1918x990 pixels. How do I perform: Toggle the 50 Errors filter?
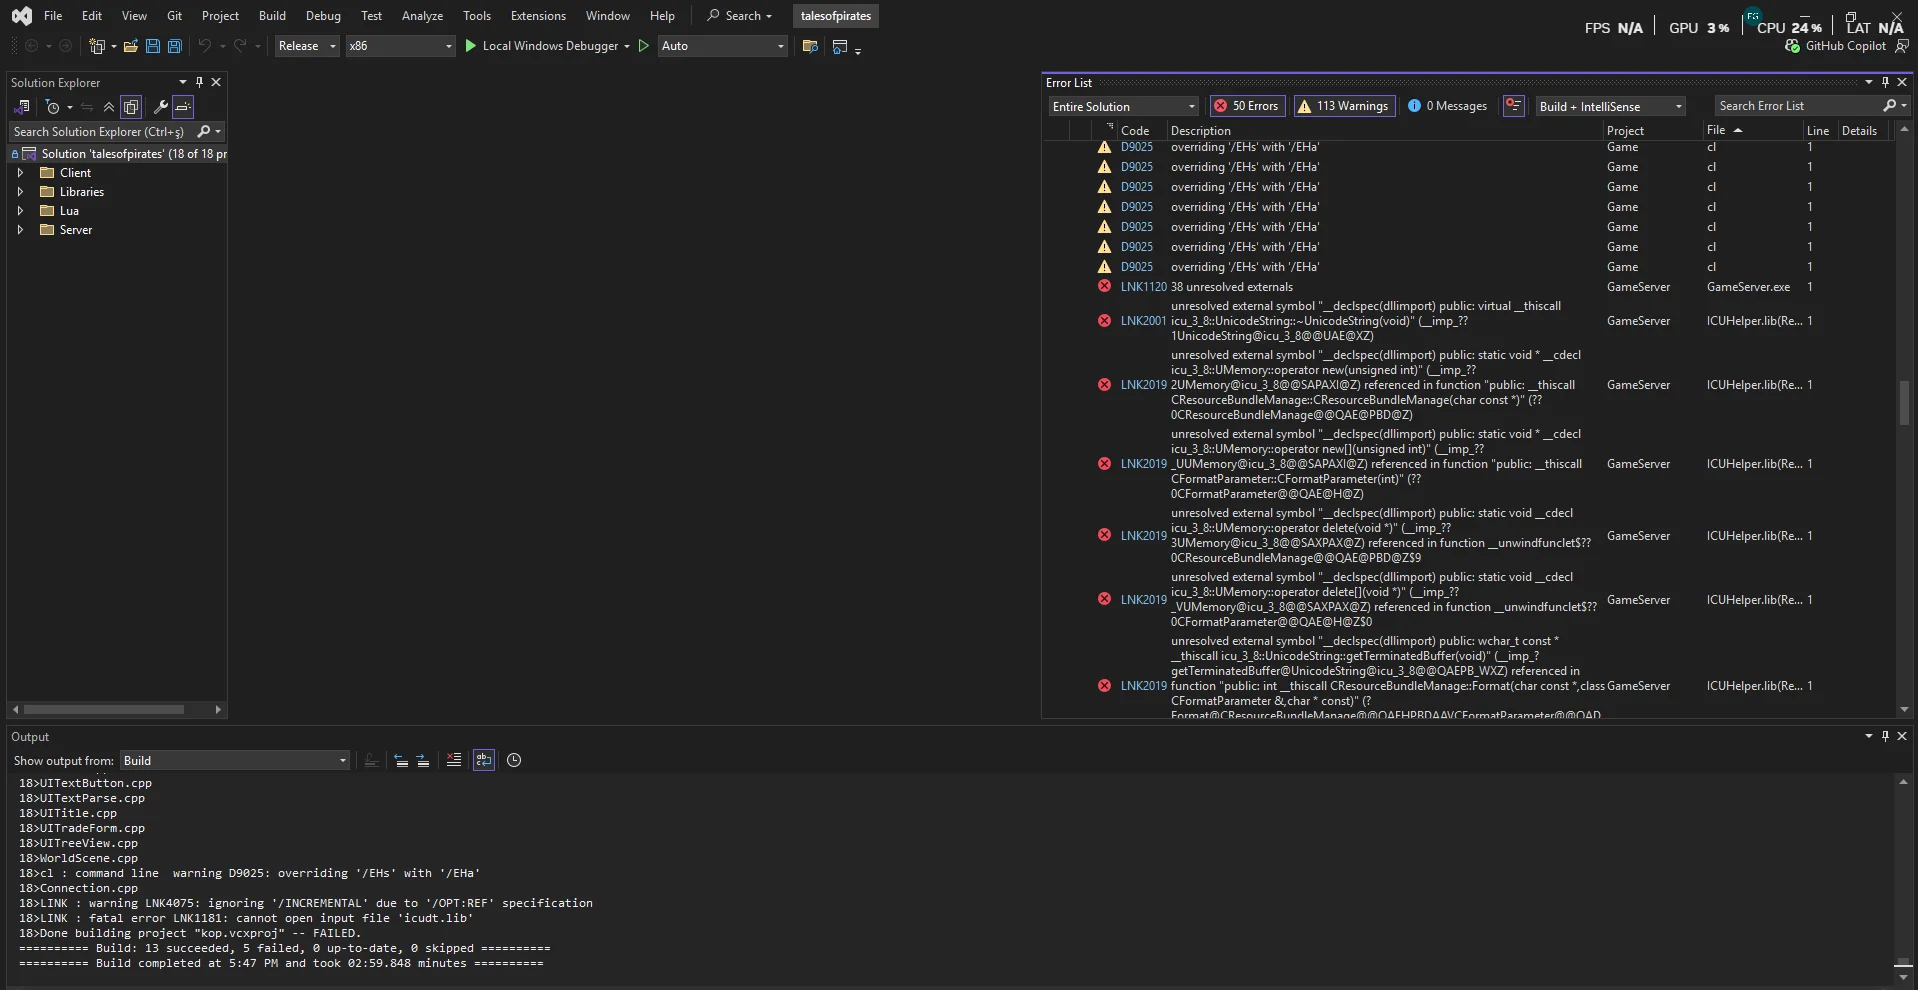pyautogui.click(x=1246, y=106)
